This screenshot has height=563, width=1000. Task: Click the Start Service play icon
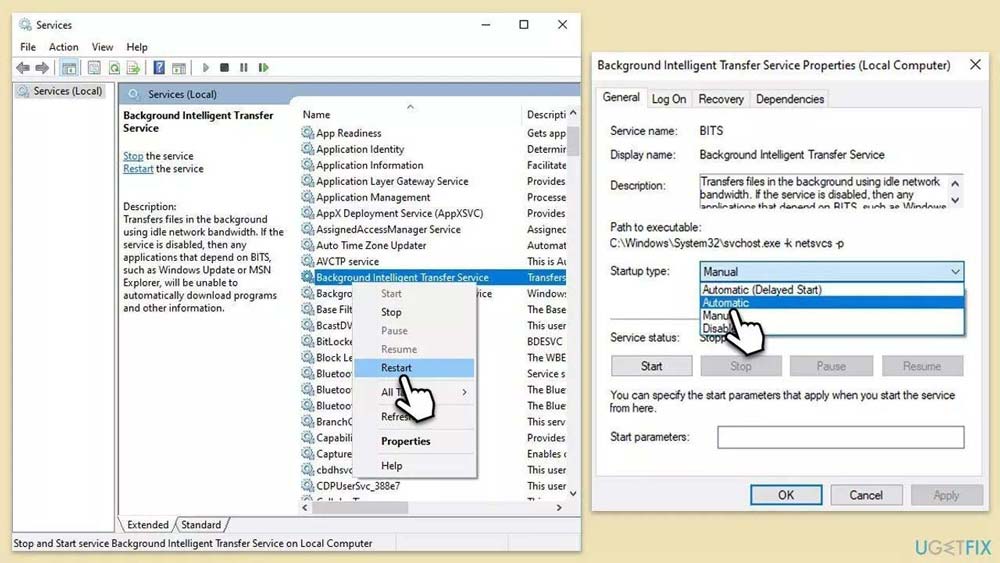pos(205,68)
